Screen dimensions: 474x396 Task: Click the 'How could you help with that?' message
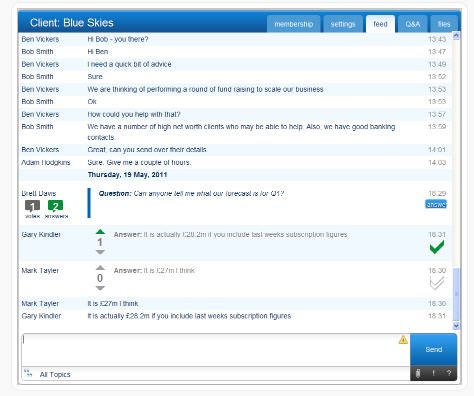point(134,114)
